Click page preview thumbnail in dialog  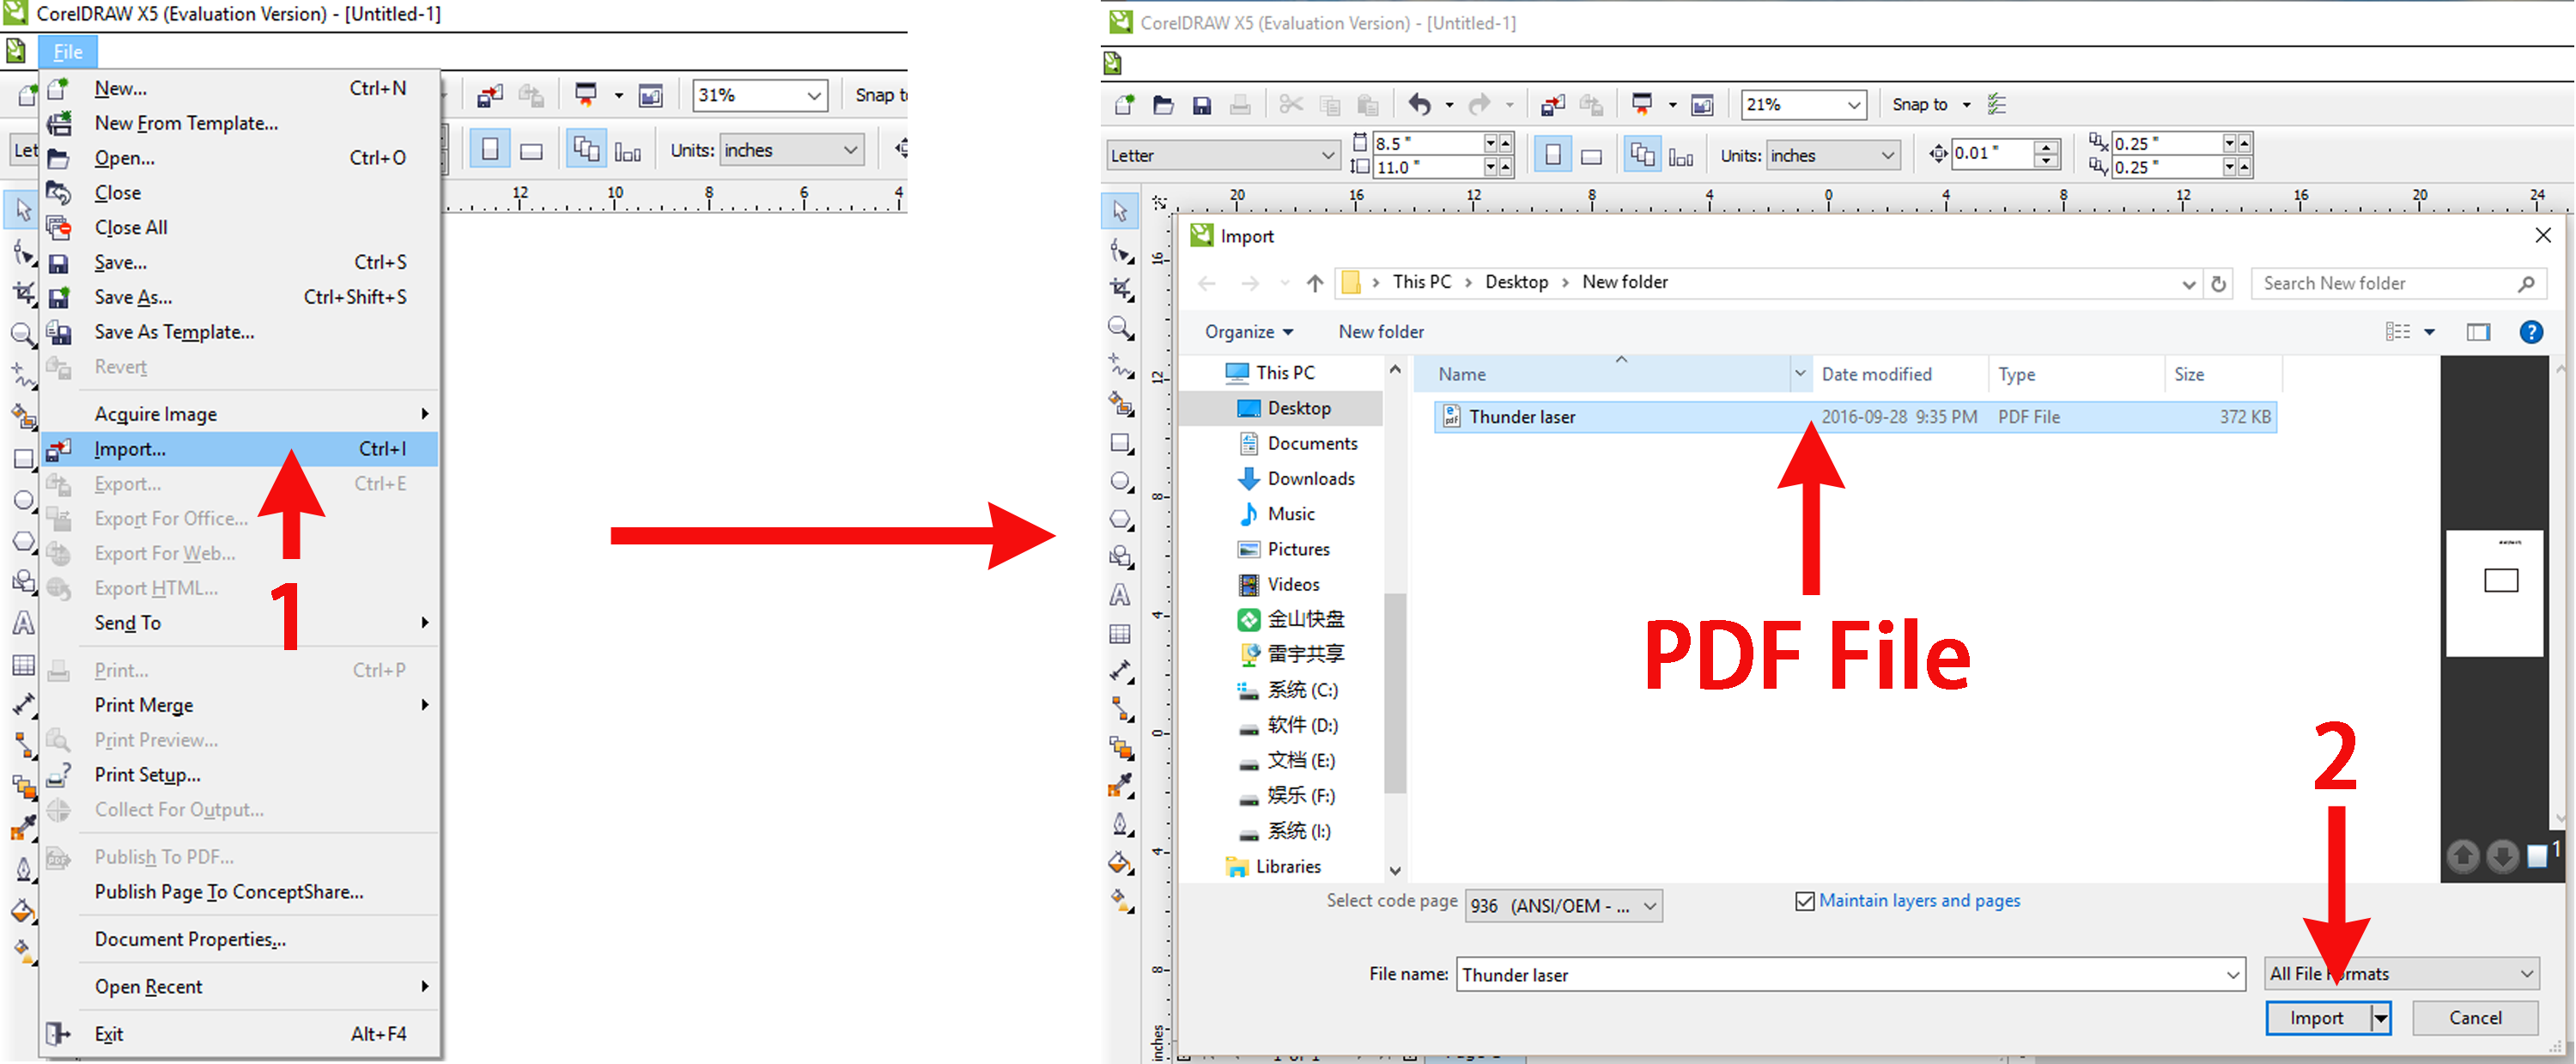(x=2494, y=593)
